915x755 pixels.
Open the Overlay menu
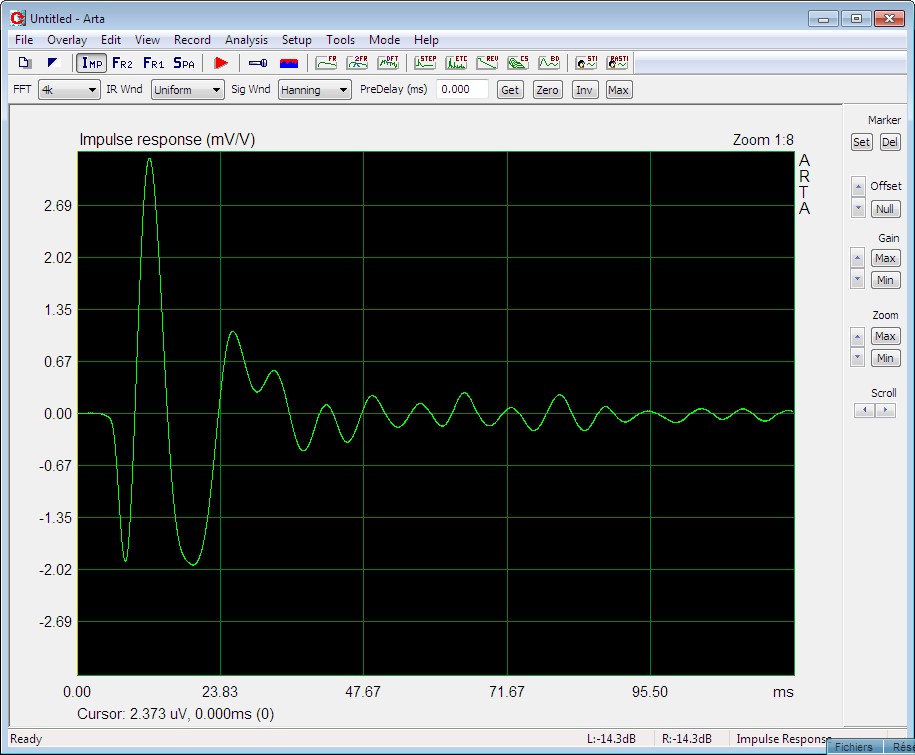pos(67,40)
